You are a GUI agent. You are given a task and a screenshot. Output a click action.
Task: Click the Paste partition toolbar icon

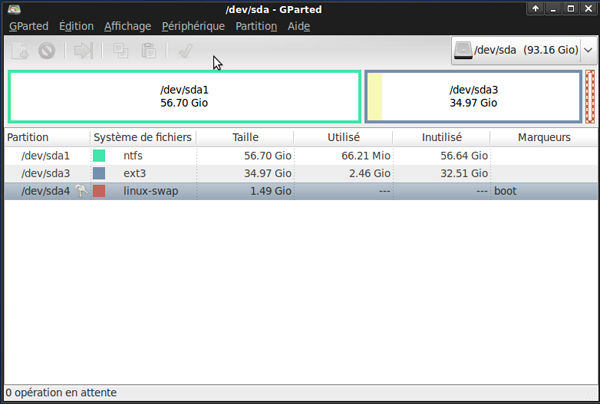tap(148, 50)
